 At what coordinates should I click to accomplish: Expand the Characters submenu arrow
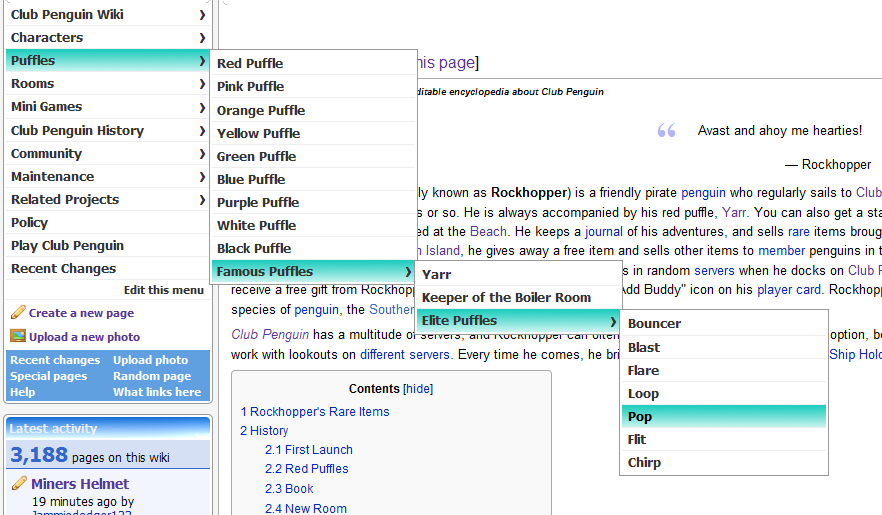[202, 38]
